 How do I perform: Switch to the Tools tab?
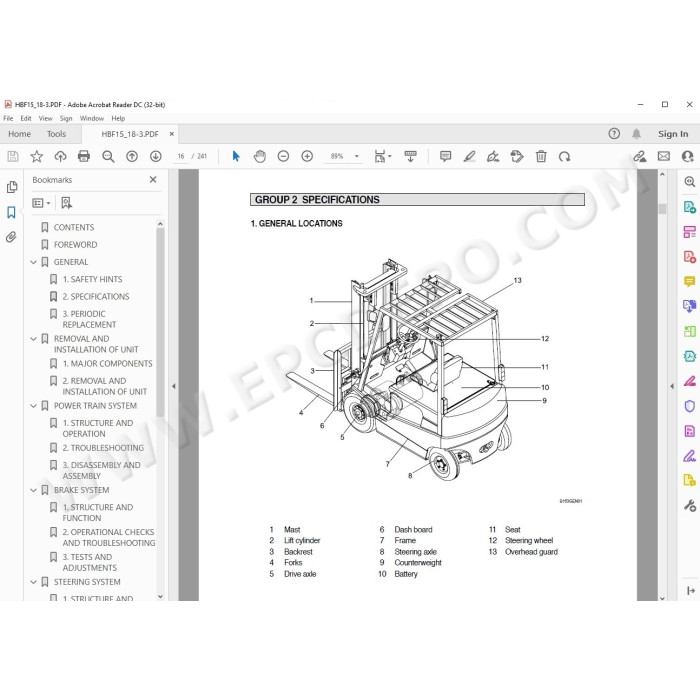[57, 134]
